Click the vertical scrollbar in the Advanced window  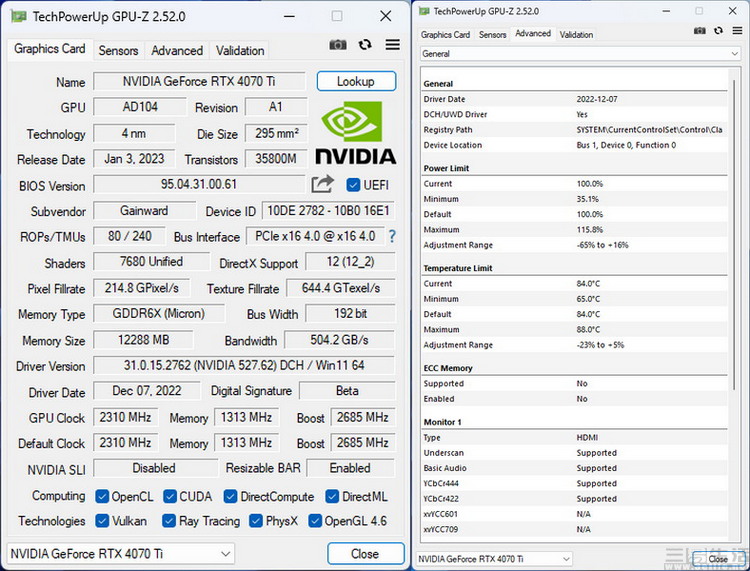tap(734, 234)
